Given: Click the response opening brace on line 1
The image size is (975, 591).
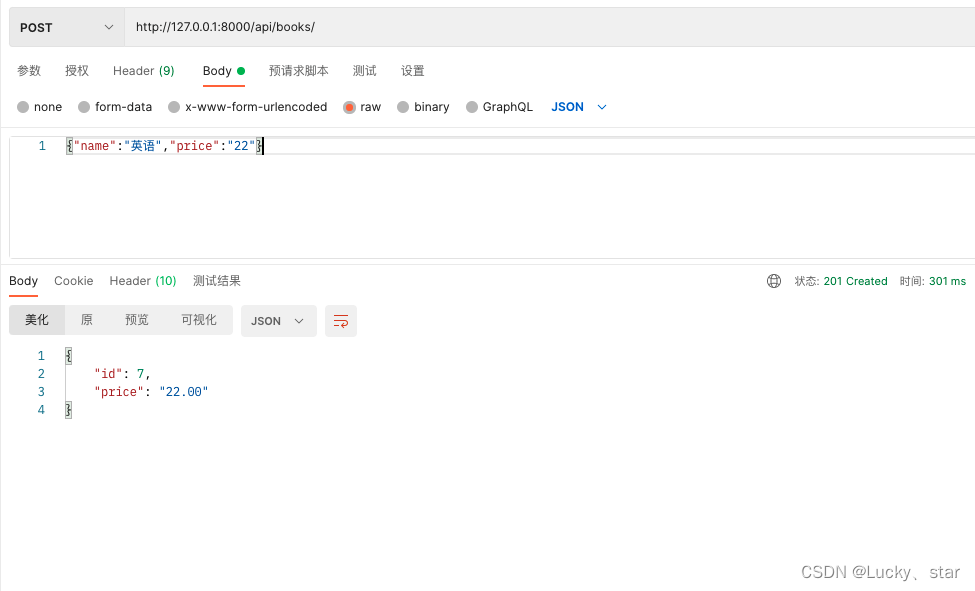Looking at the screenshot, I should [x=68, y=356].
